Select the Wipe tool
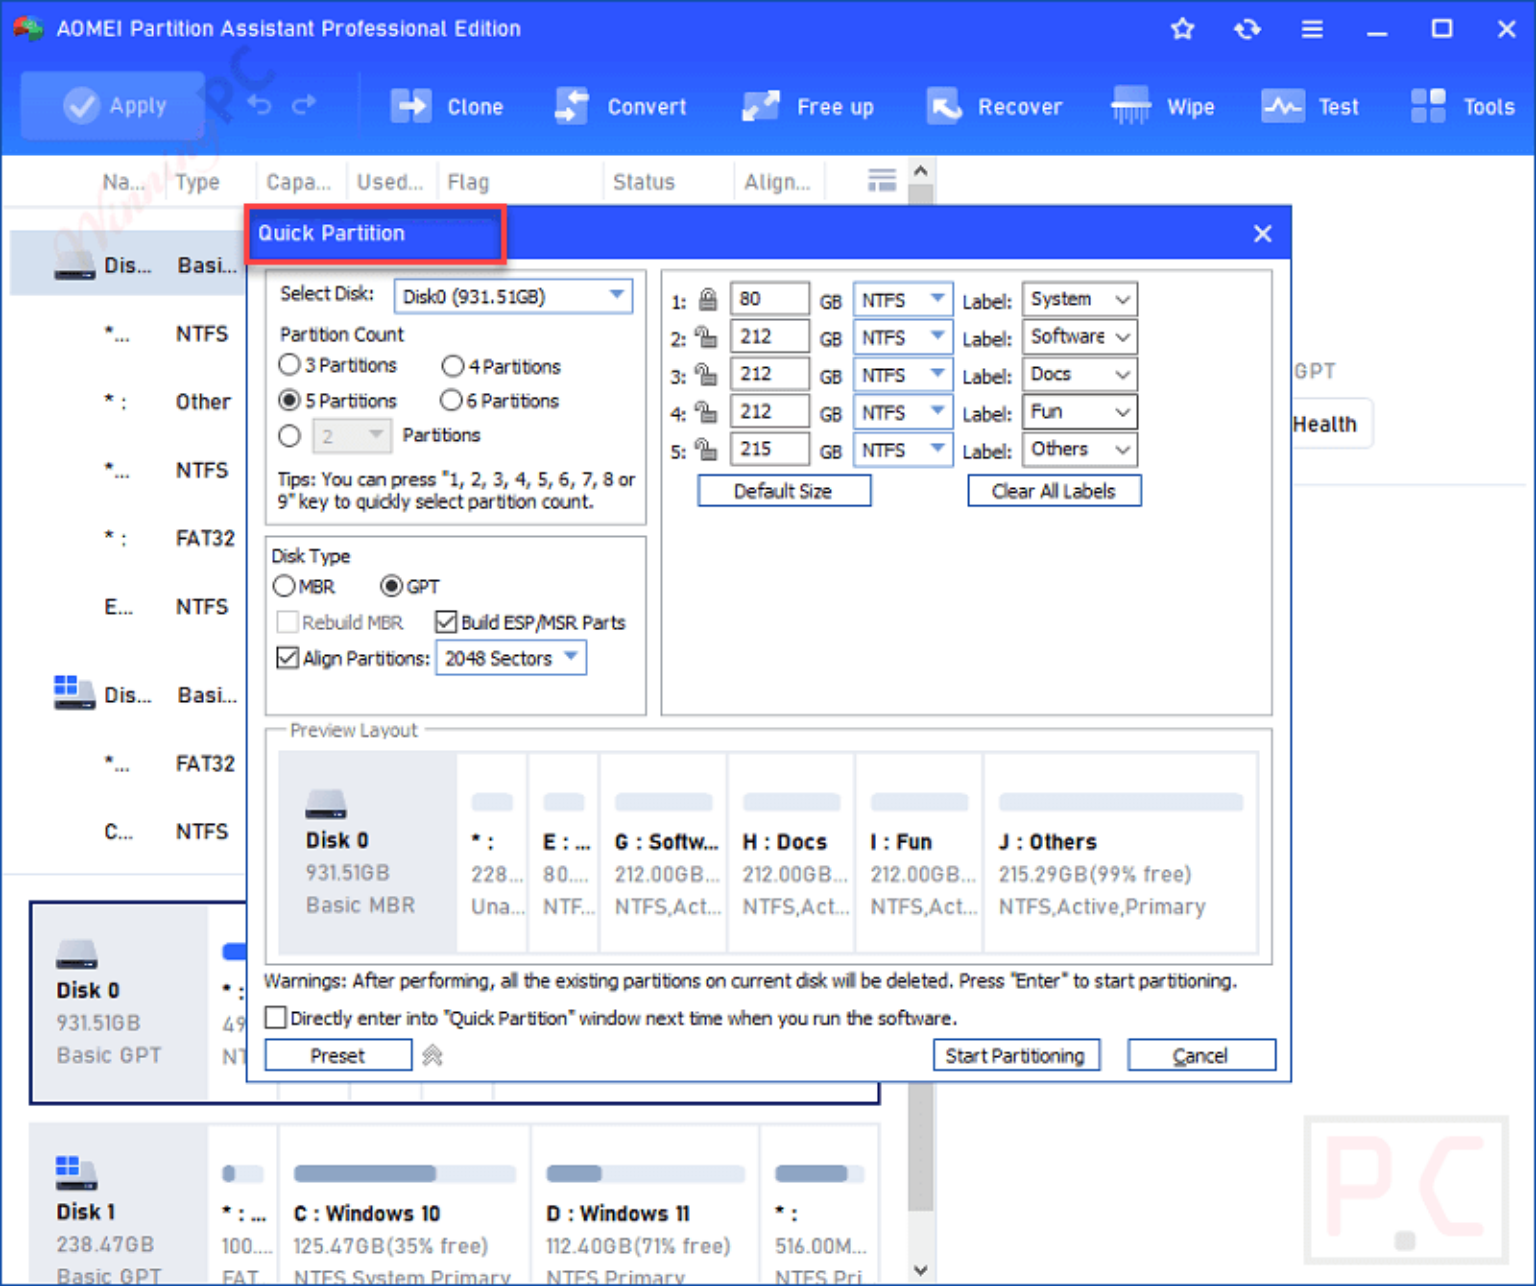Image resolution: width=1536 pixels, height=1286 pixels. tap(1163, 106)
